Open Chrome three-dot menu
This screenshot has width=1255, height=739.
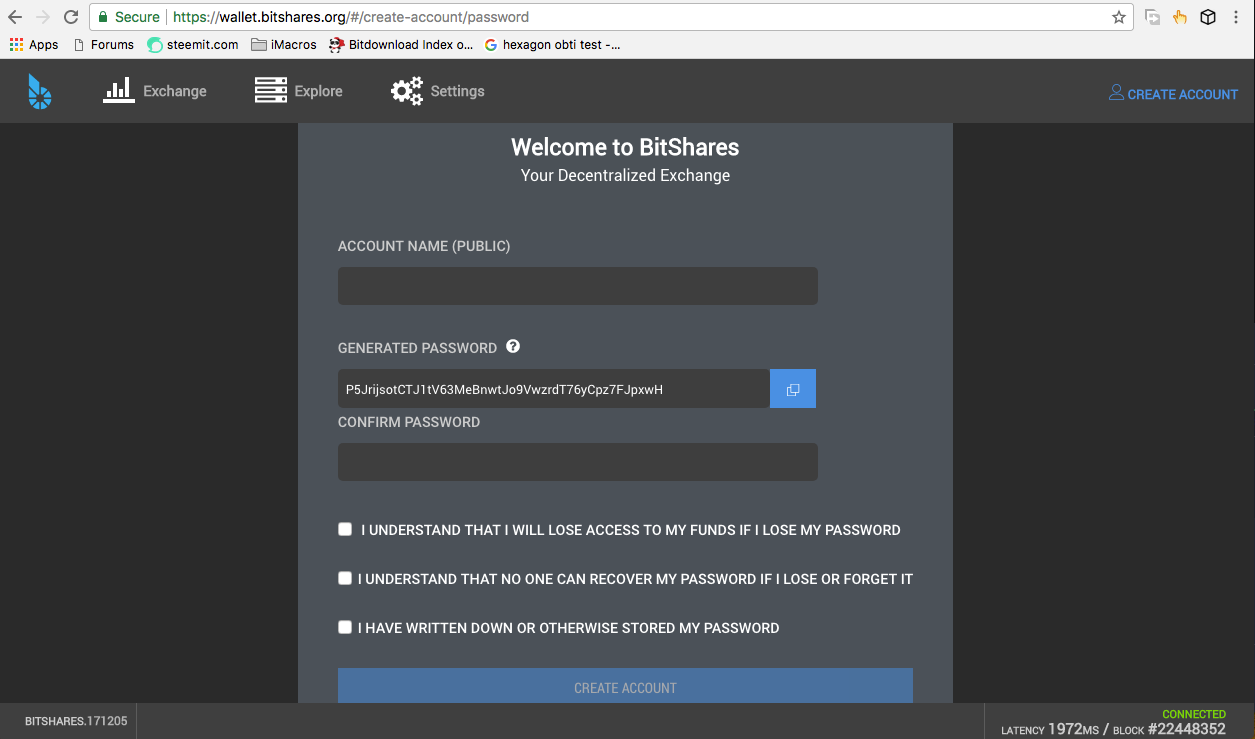(x=1237, y=17)
